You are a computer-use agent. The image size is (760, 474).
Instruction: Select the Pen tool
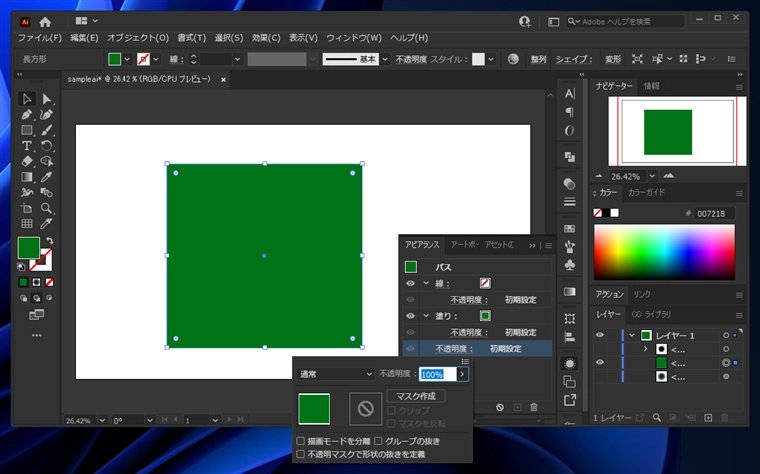27,114
